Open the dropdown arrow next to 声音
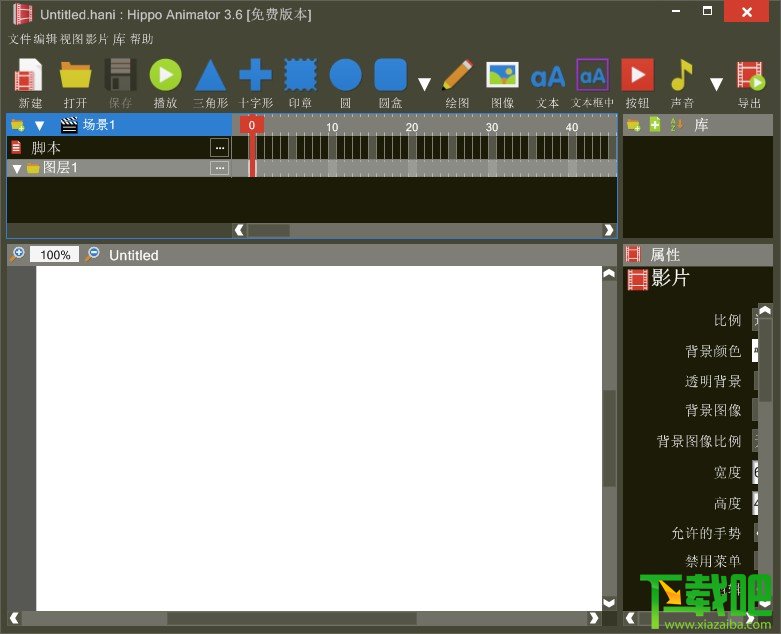The image size is (781, 634). point(716,84)
